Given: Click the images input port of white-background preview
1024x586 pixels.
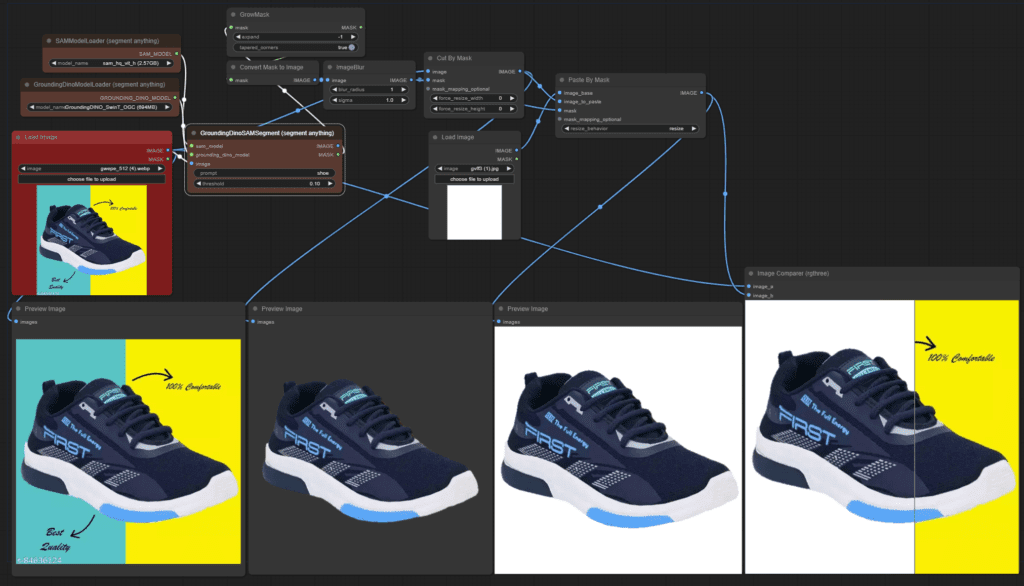Looking at the screenshot, I should [498, 322].
